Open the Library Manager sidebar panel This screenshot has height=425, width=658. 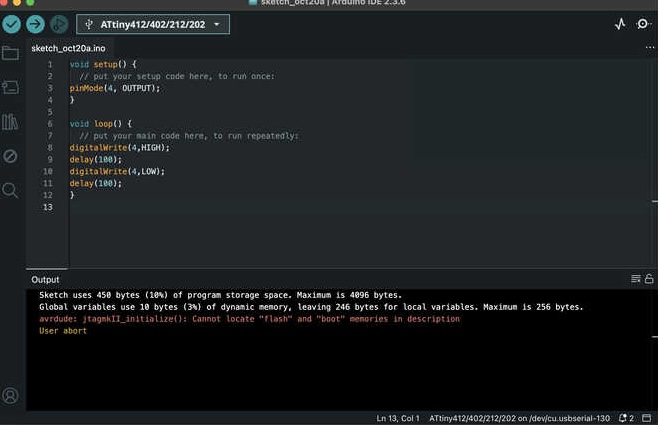(x=11, y=122)
